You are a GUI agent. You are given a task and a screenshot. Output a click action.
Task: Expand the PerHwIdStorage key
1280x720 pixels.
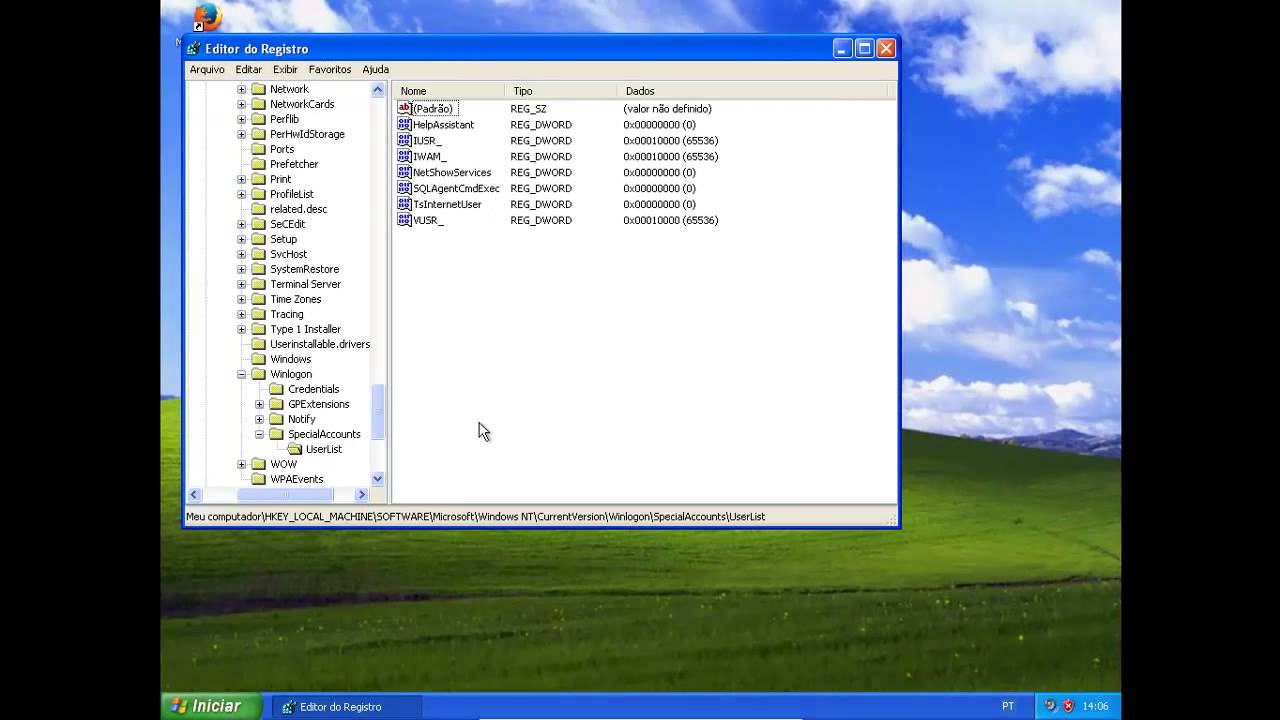(x=241, y=134)
